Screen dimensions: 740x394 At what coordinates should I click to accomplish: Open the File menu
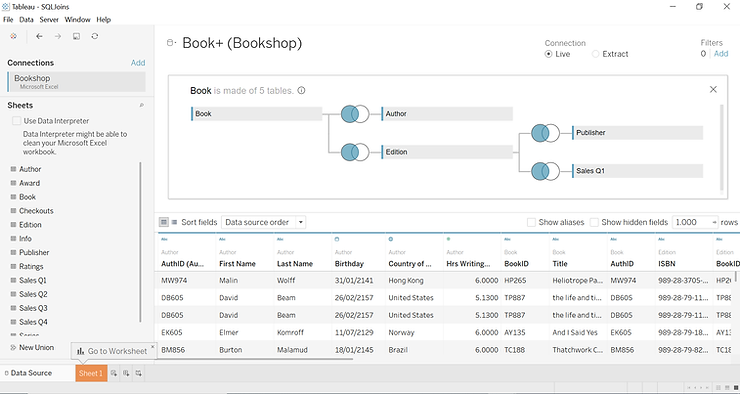(8, 20)
